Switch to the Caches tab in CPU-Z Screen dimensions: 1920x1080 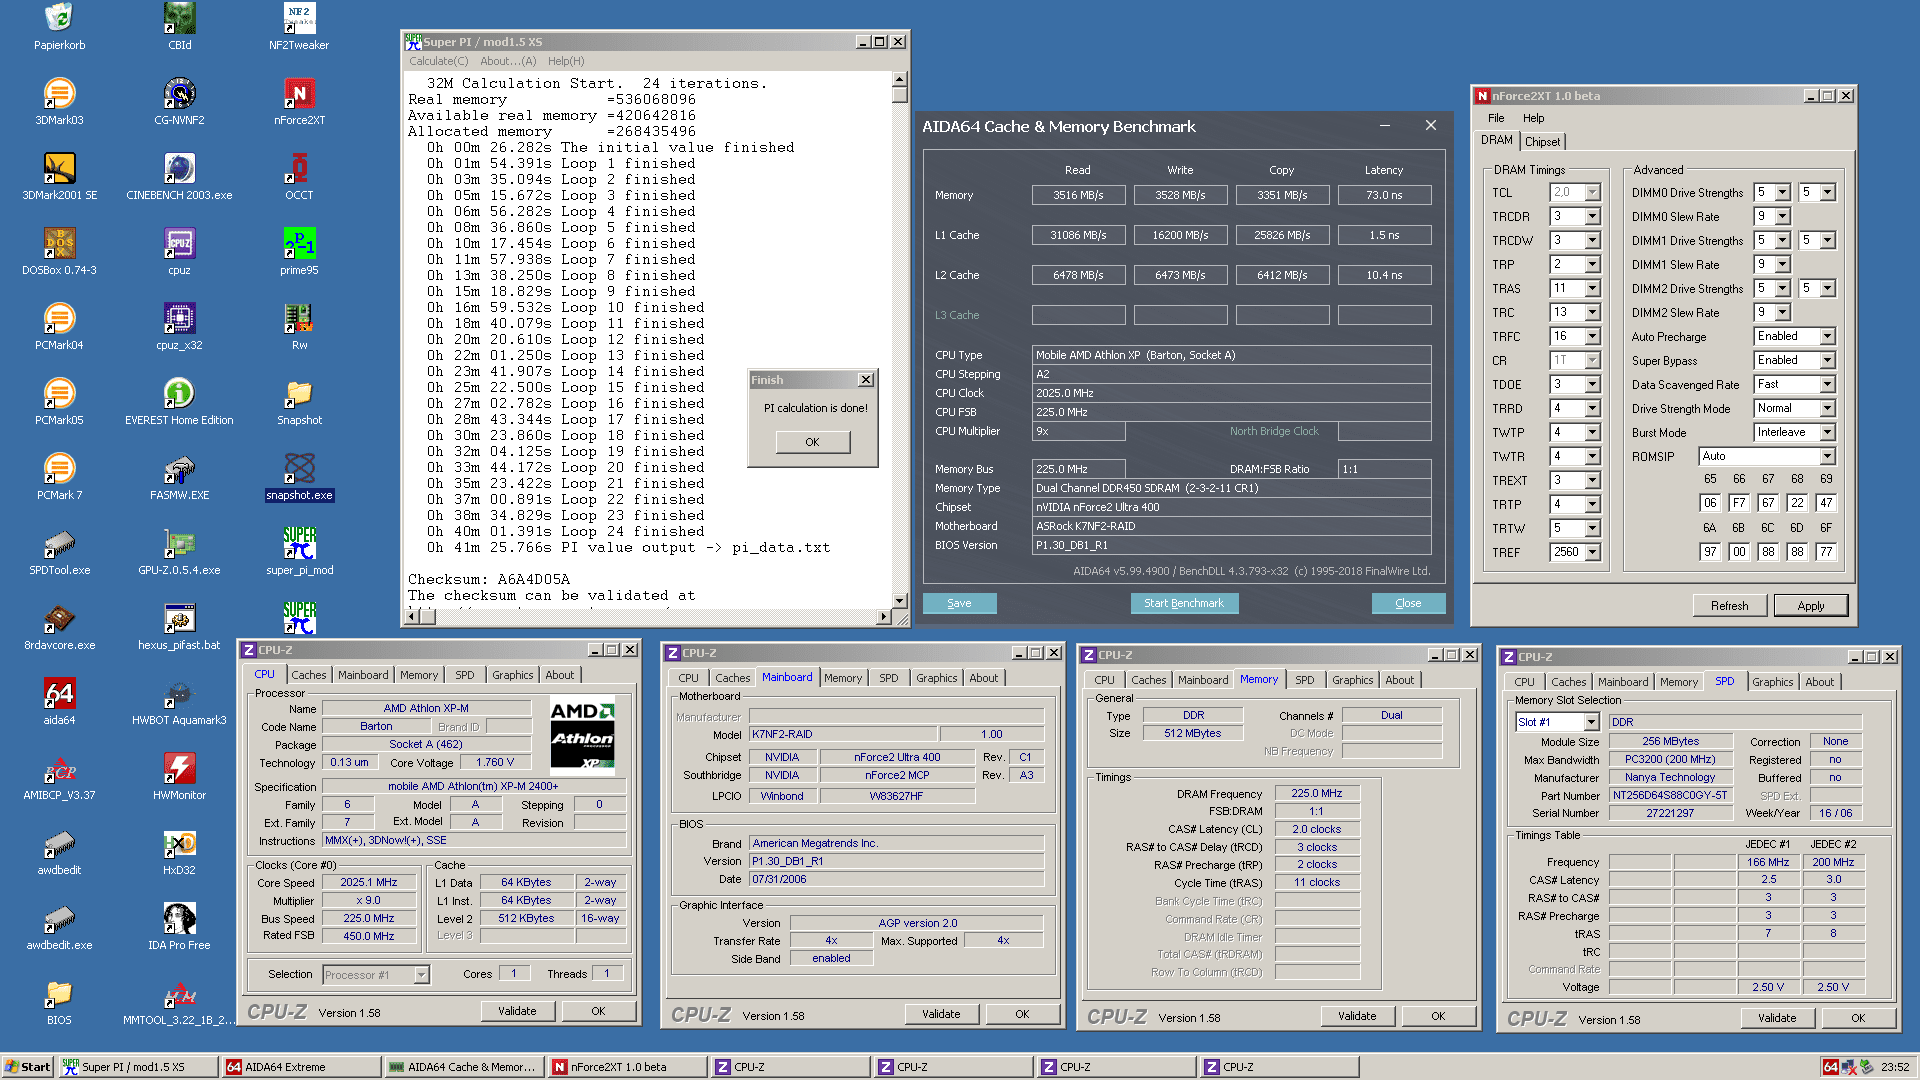pos(308,675)
